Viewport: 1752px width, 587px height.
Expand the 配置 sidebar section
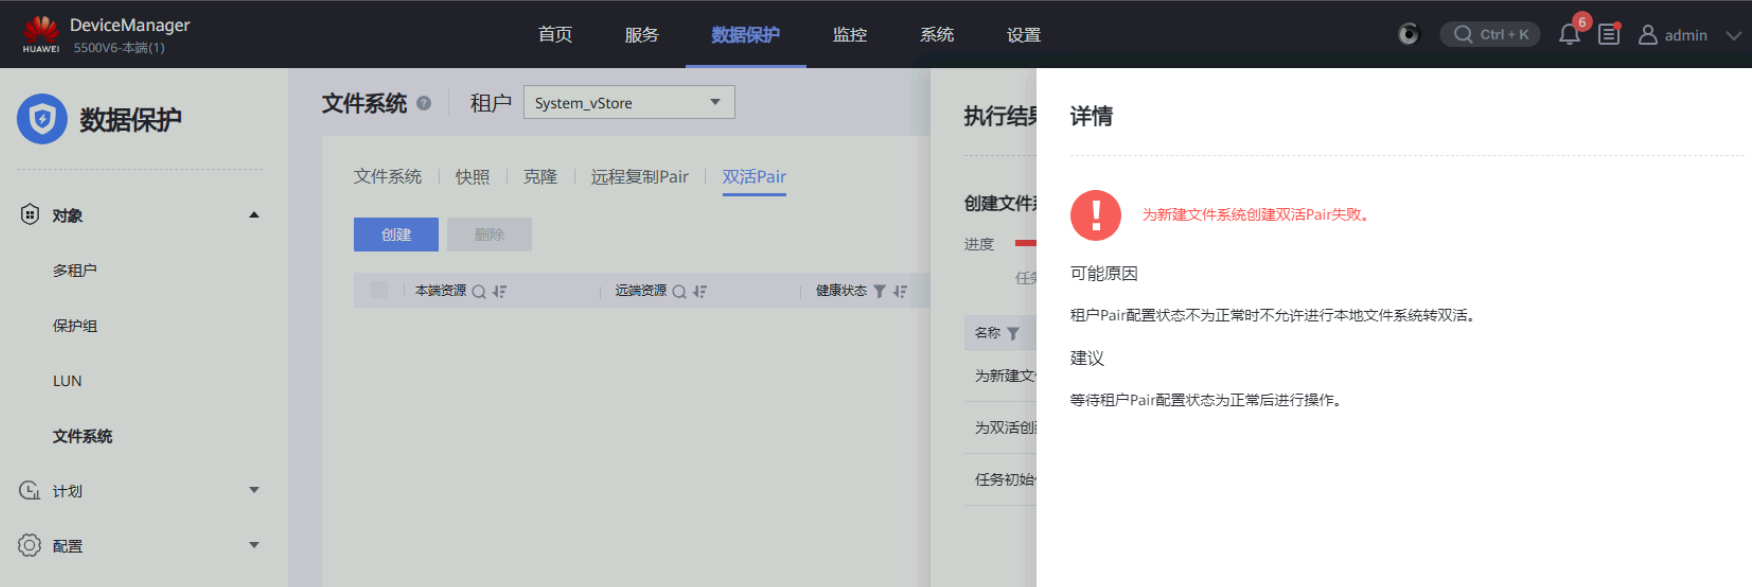pos(254,545)
